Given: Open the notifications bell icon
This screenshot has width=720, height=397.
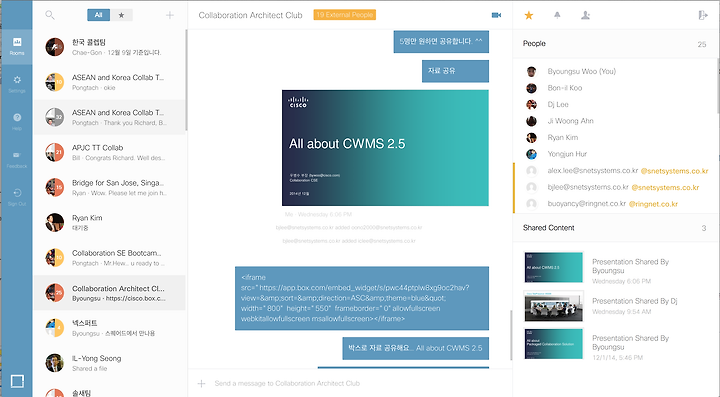Looking at the screenshot, I should (557, 15).
